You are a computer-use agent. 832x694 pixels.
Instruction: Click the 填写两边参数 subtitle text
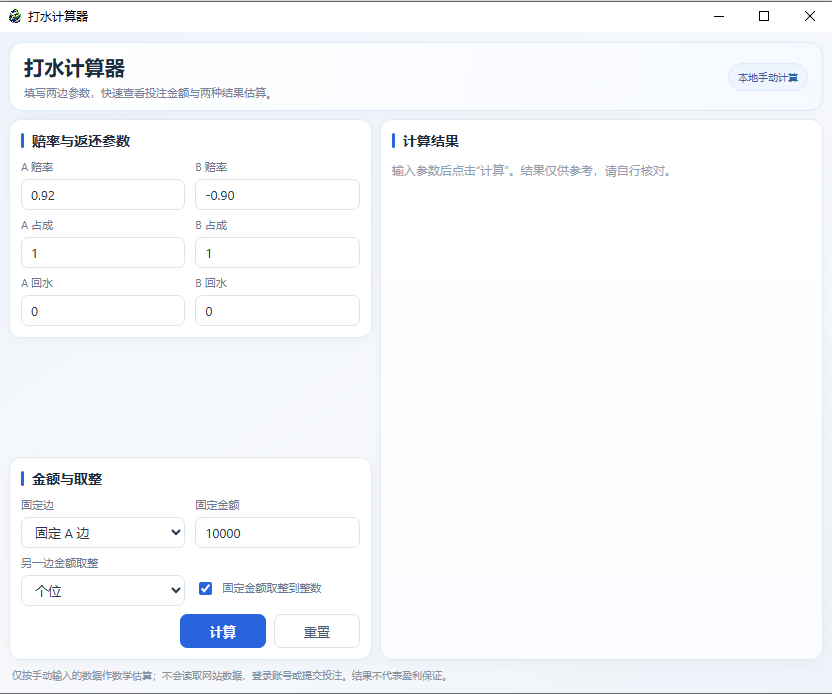(148, 93)
